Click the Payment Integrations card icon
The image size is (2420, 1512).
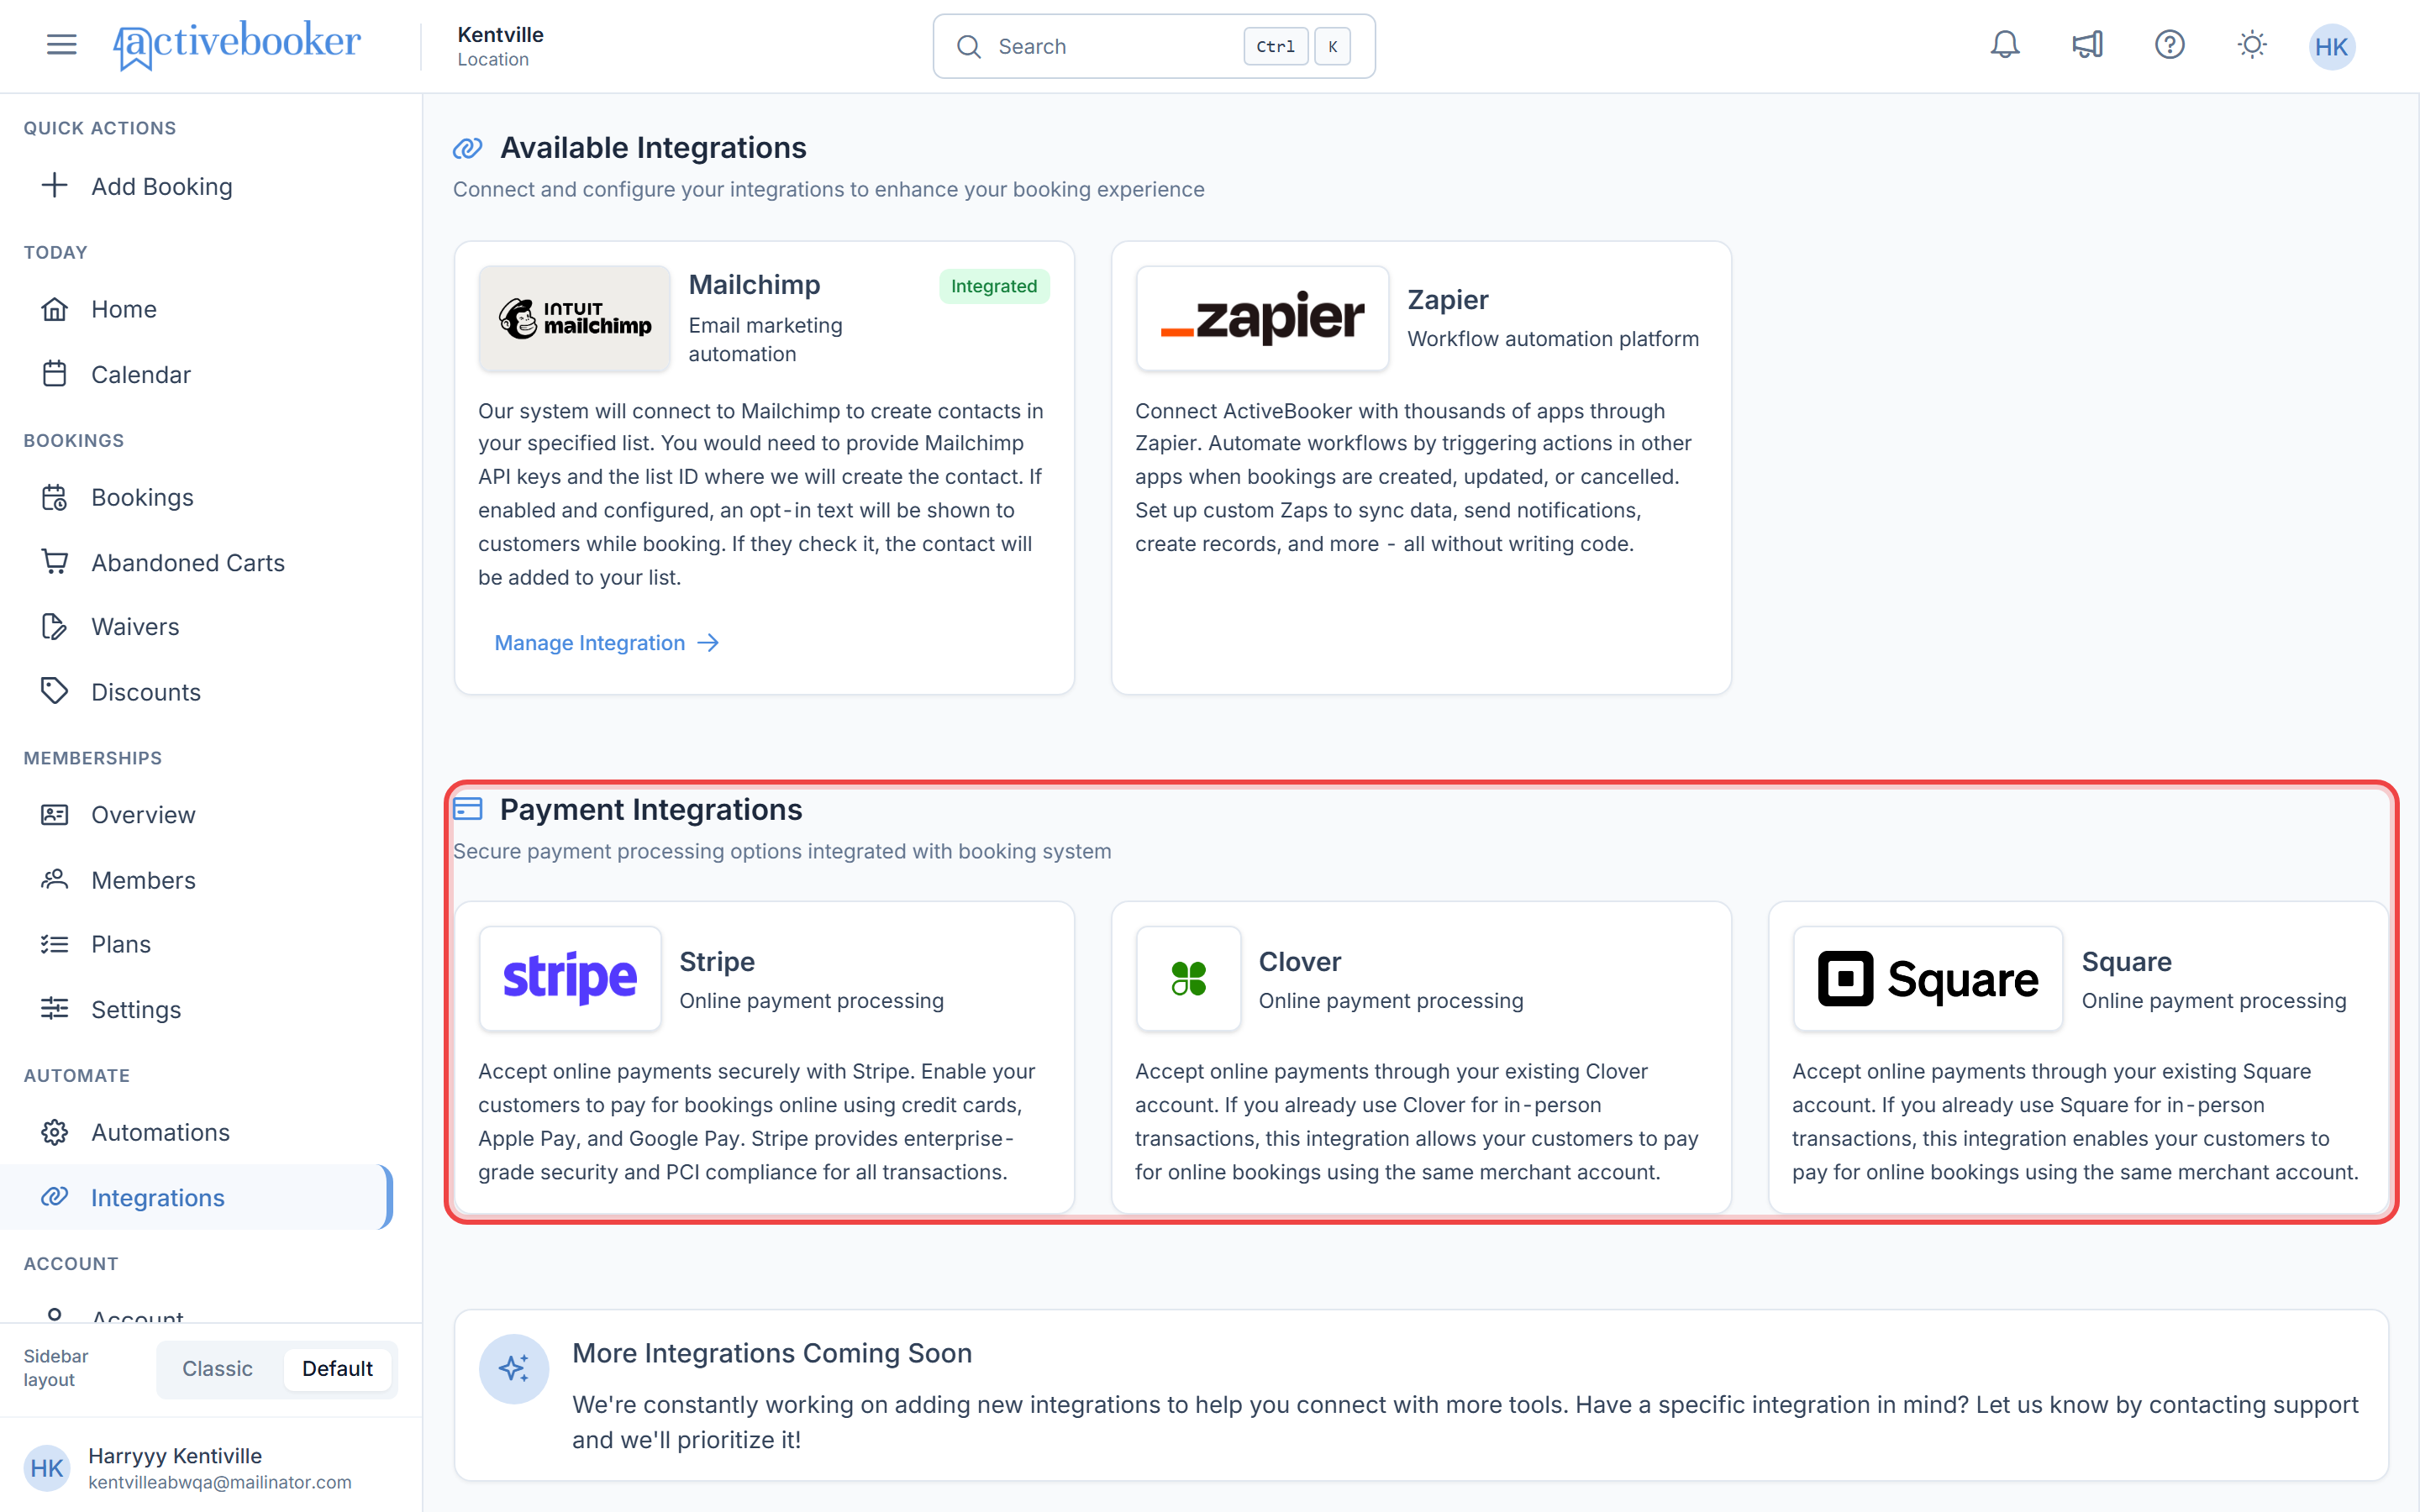click(x=467, y=808)
